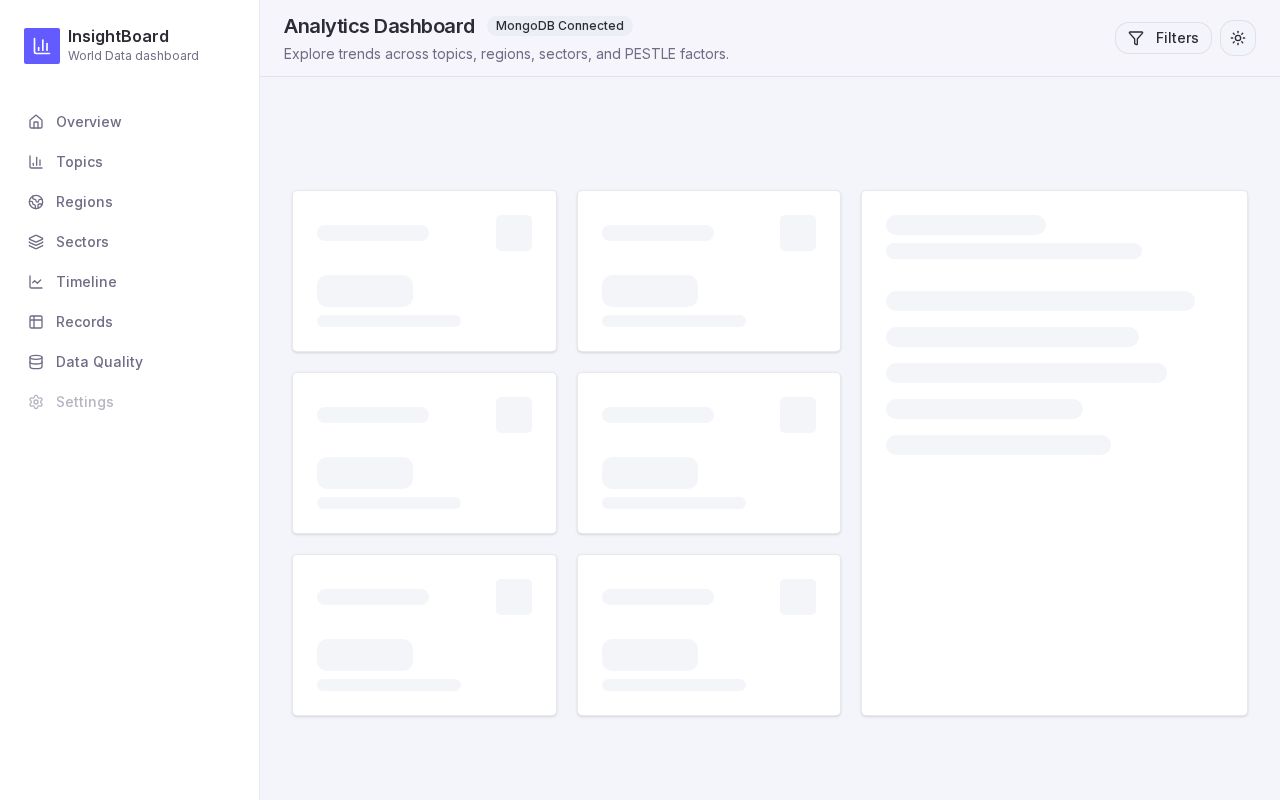Click the Records table icon

tap(36, 322)
